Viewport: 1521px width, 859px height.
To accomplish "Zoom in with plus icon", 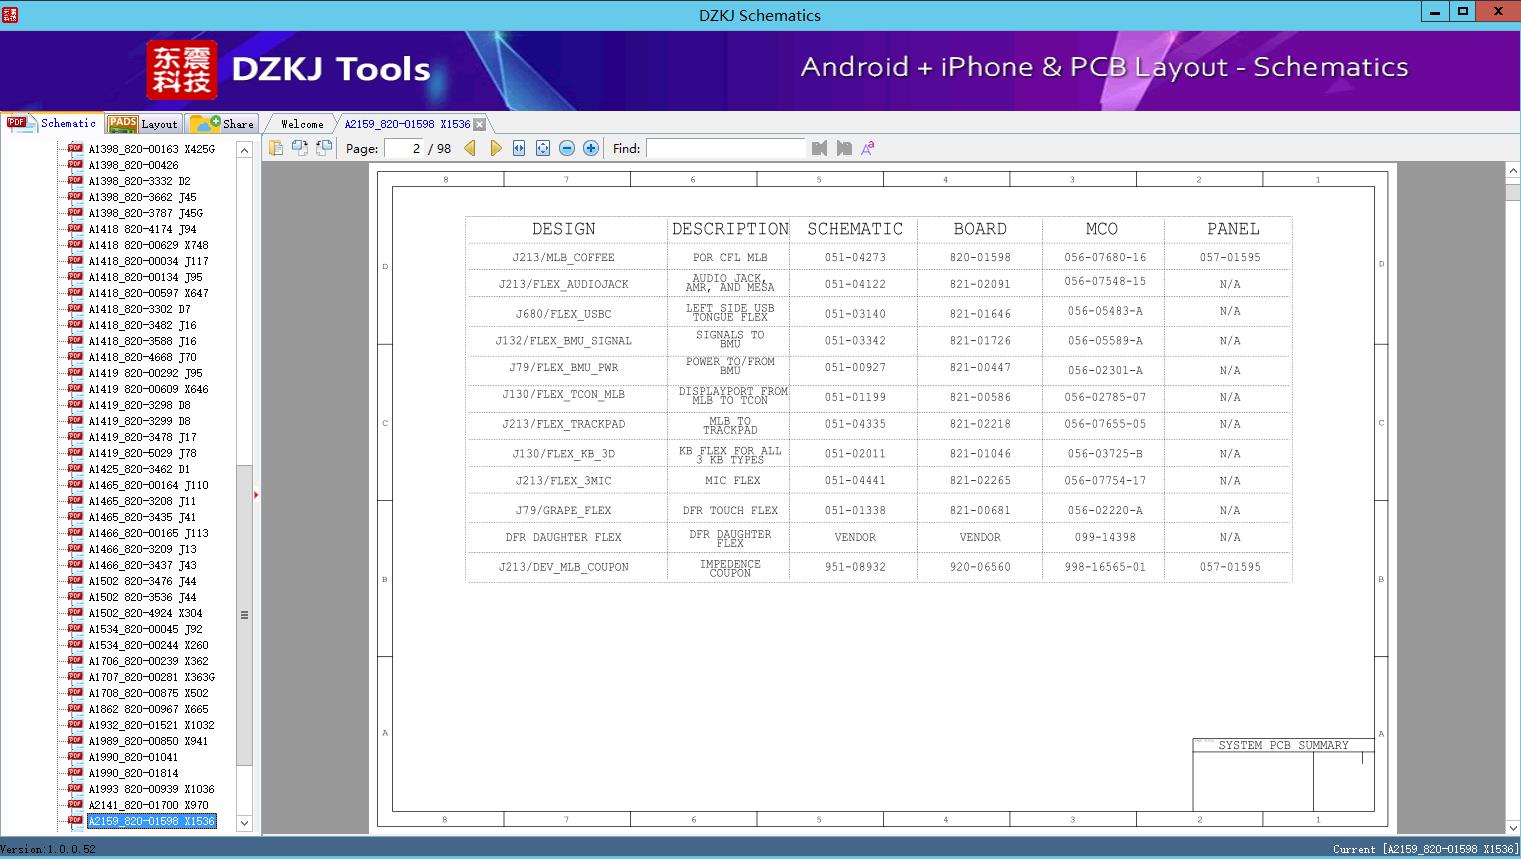I will point(591,148).
